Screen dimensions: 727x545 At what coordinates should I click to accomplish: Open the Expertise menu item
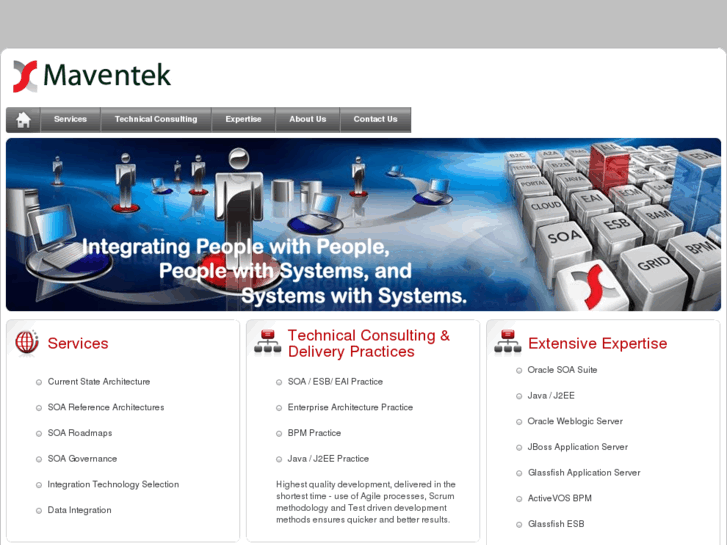point(243,120)
